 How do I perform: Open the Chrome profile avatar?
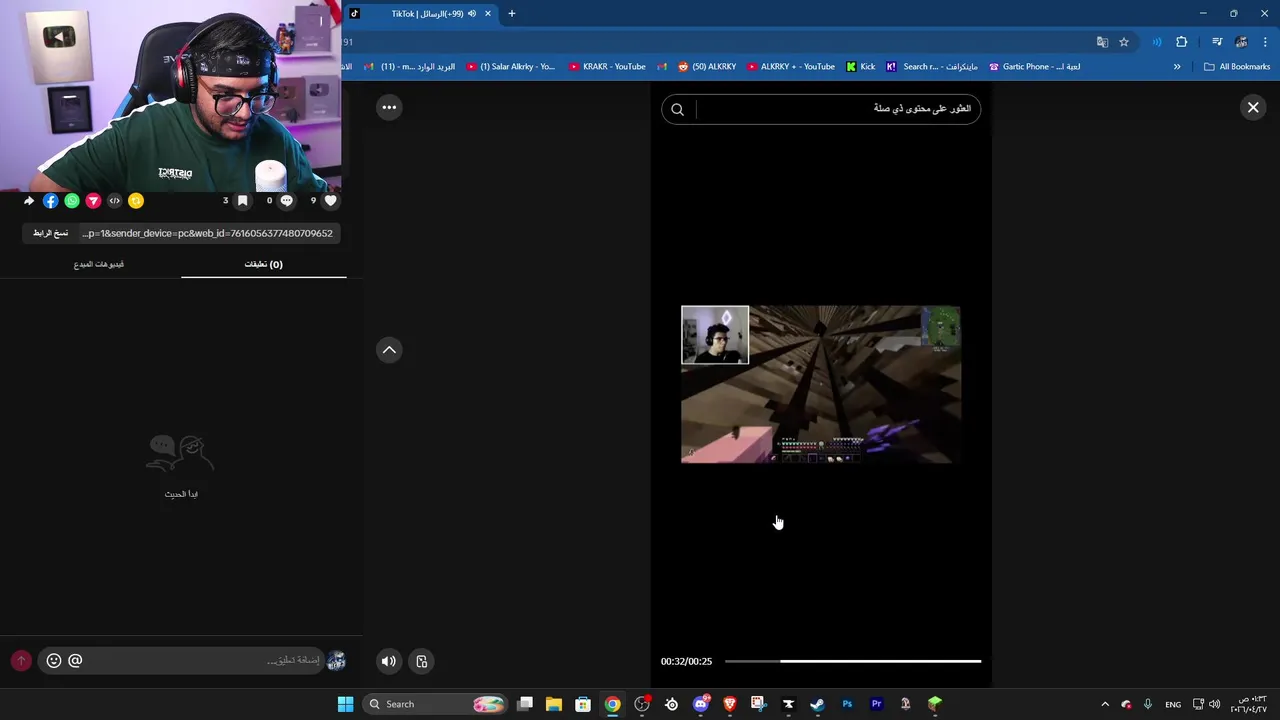click(1241, 42)
